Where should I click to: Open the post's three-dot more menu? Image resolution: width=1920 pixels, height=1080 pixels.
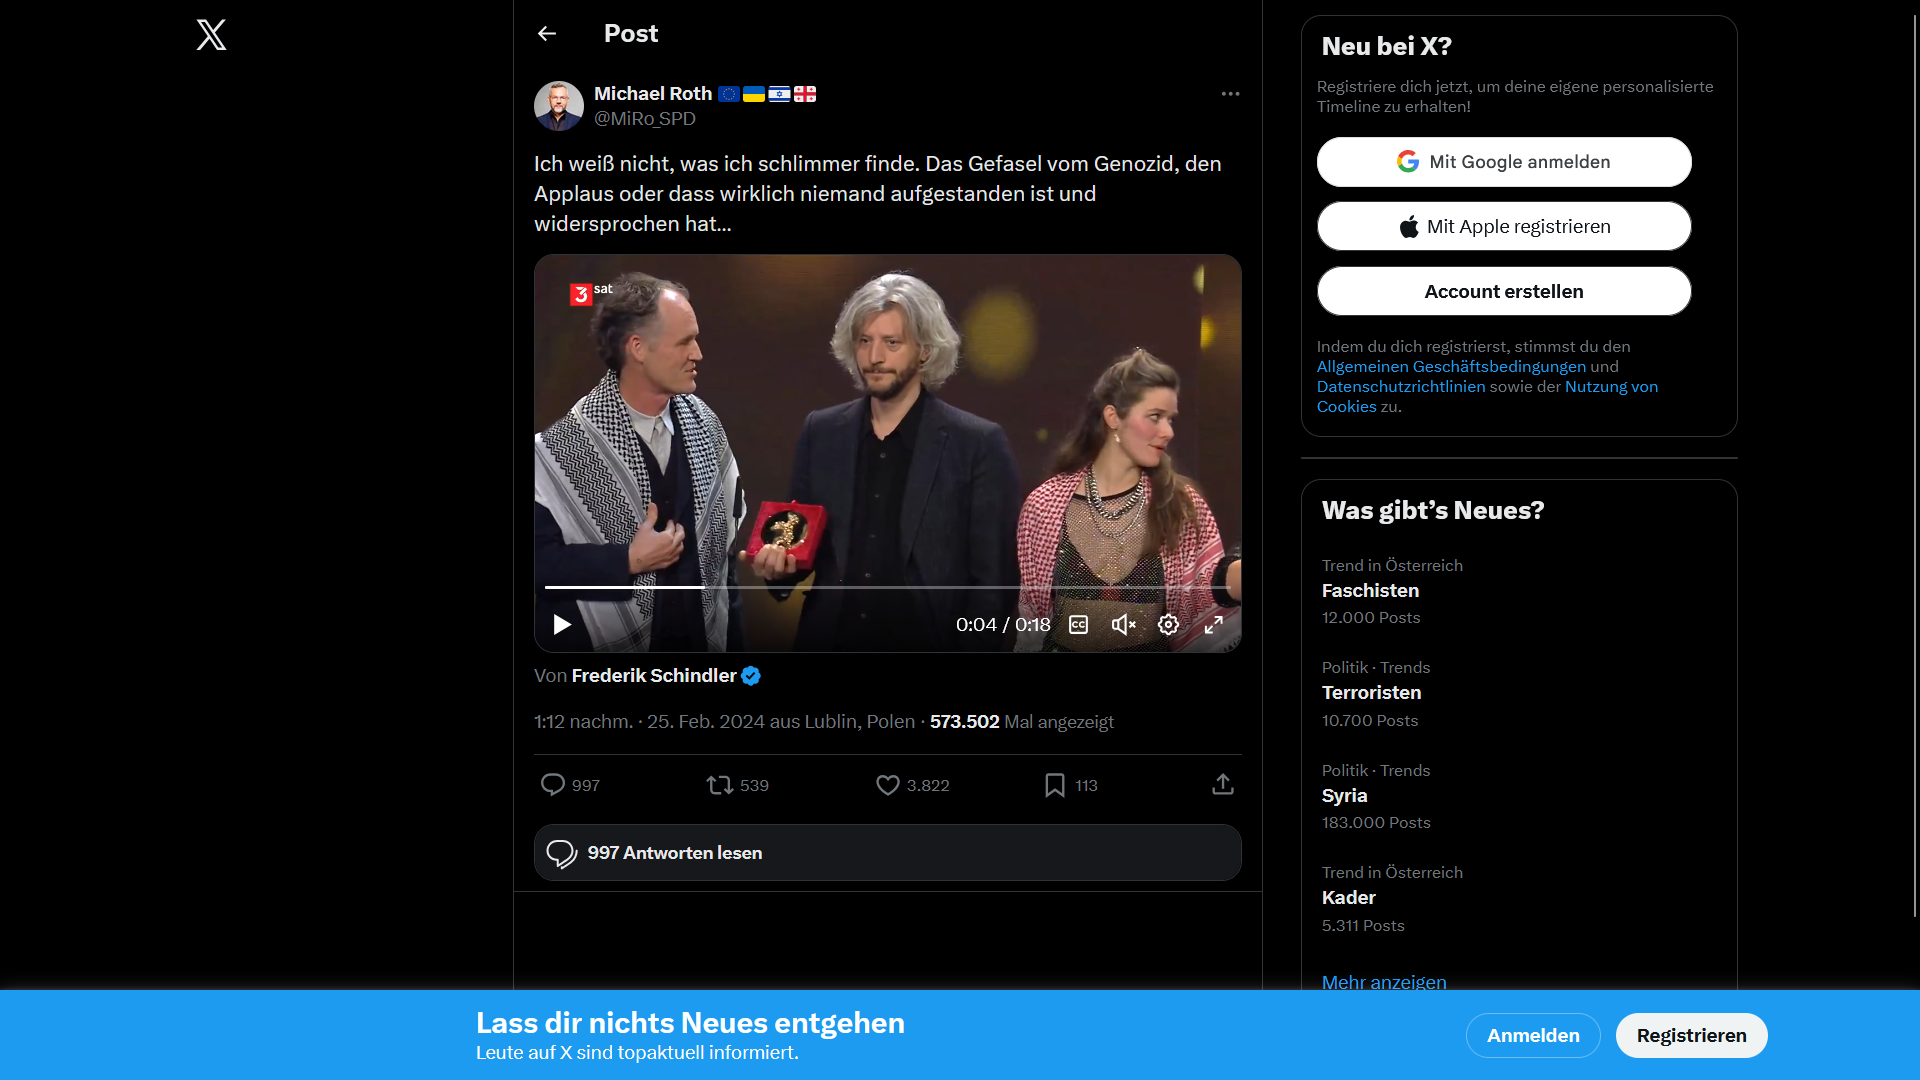pos(1230,94)
